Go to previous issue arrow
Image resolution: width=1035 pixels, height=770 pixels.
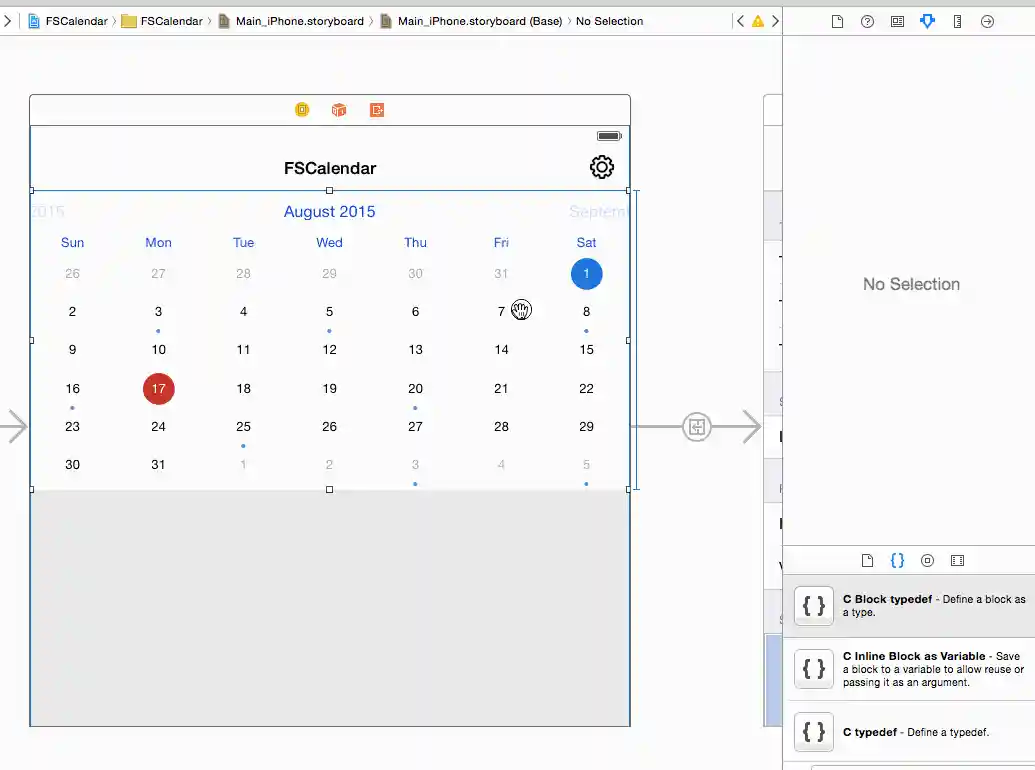741,21
